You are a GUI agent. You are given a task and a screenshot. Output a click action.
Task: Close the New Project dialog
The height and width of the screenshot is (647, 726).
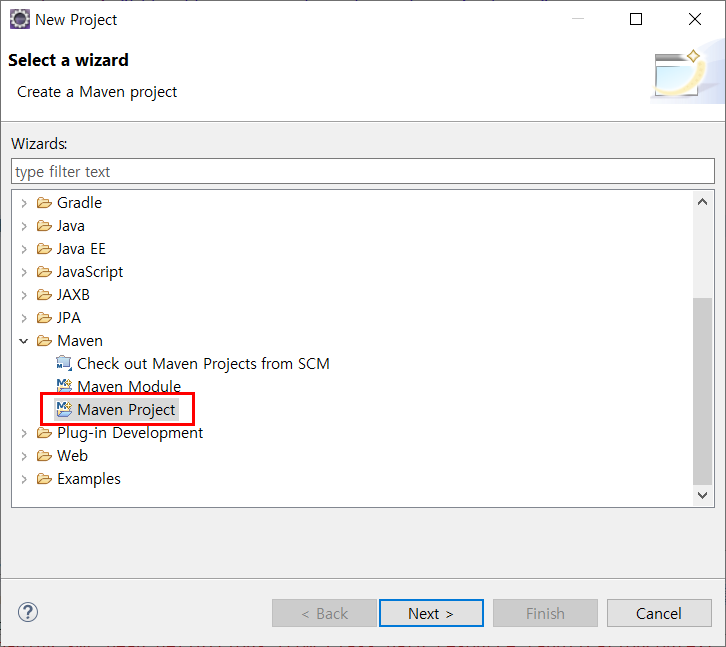[695, 19]
